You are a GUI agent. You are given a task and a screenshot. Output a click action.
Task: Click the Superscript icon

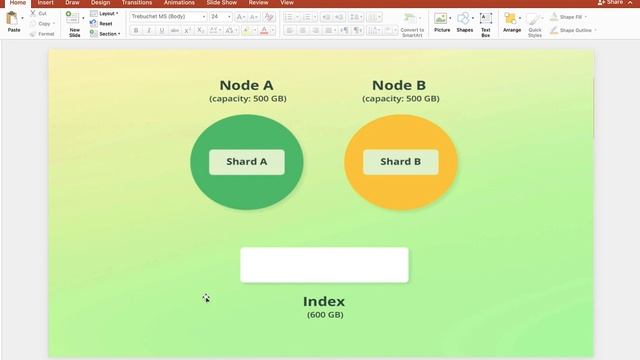(187, 31)
